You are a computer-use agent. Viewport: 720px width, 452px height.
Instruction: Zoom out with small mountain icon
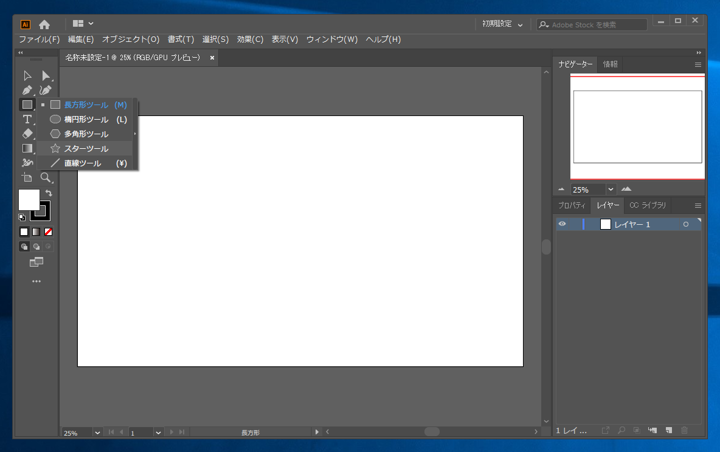(562, 189)
